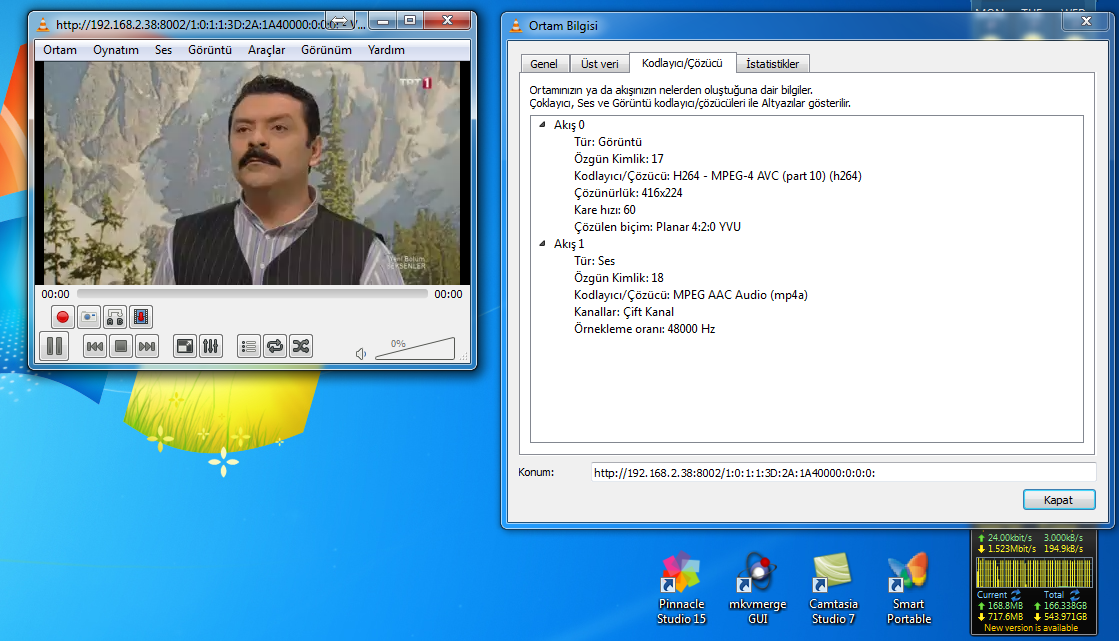Enable loop playback
Image resolution: width=1119 pixels, height=641 pixels.
pos(274,346)
